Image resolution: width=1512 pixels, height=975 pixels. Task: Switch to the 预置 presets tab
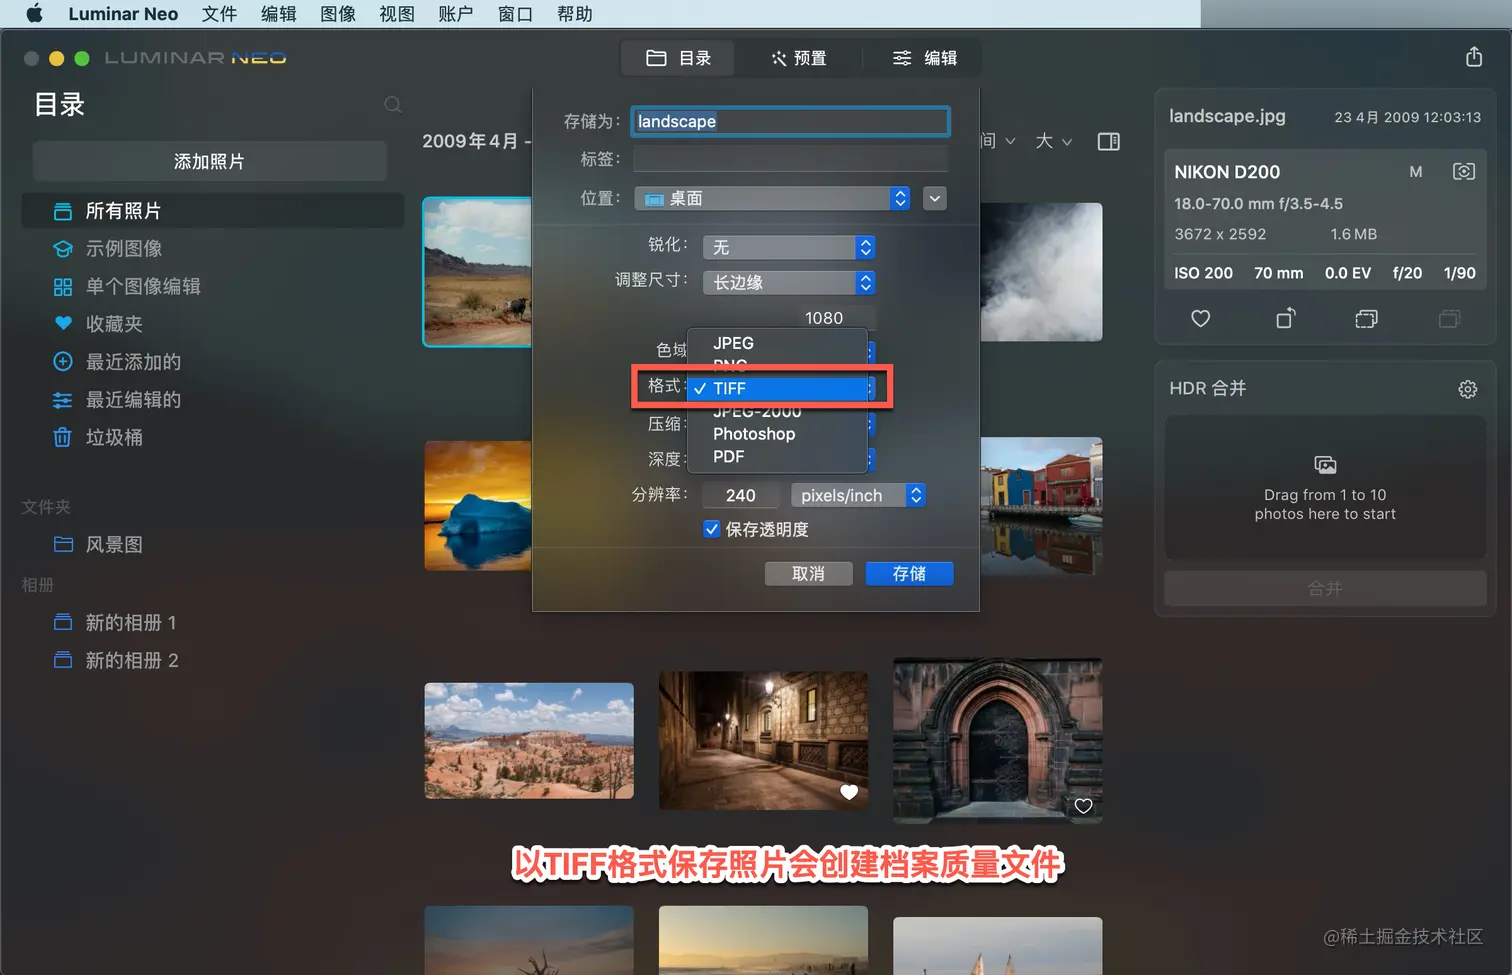click(x=799, y=58)
